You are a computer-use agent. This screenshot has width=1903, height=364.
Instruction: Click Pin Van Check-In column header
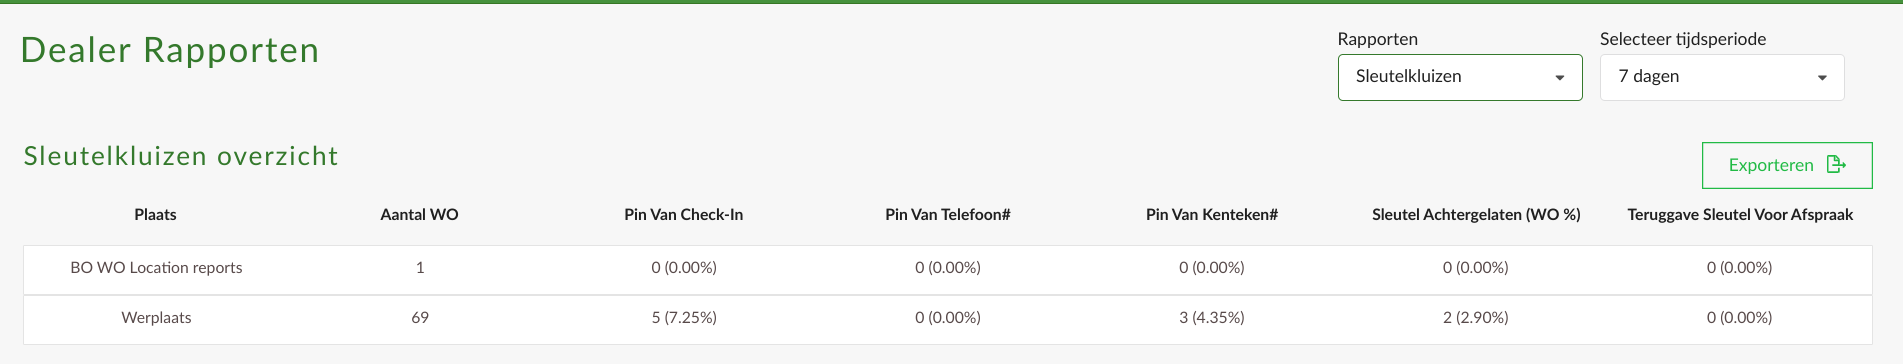684,215
